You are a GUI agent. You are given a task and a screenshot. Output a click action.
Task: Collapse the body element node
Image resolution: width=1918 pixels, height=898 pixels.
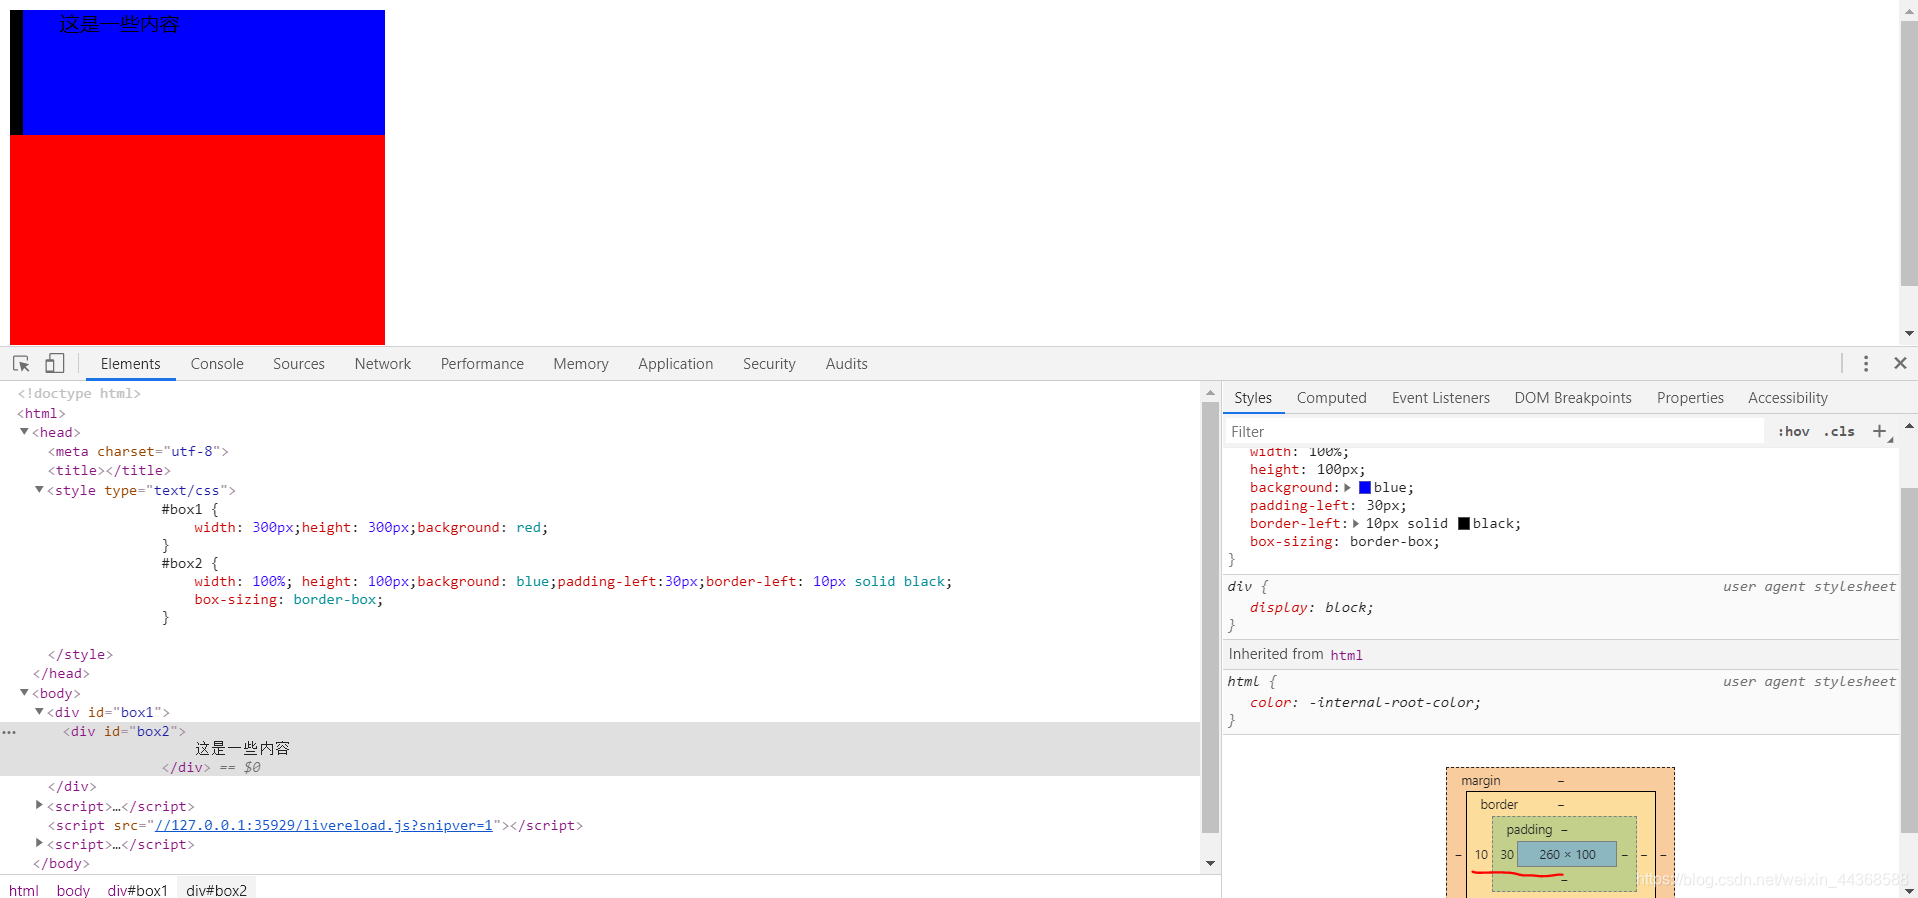pyautogui.click(x=24, y=693)
